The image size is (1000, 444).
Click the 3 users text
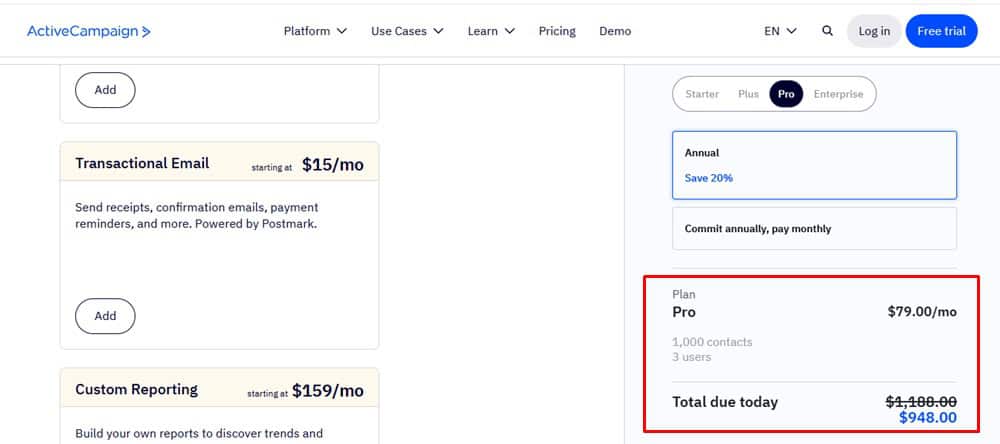click(x=691, y=357)
